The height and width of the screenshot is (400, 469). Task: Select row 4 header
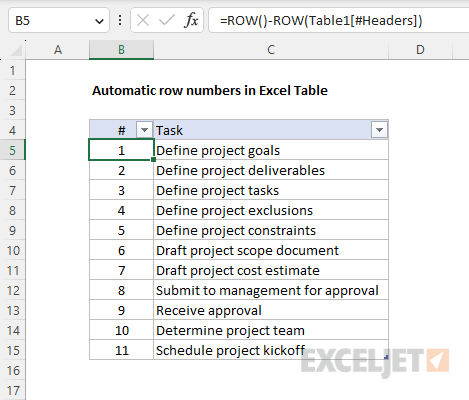pyautogui.click(x=13, y=130)
